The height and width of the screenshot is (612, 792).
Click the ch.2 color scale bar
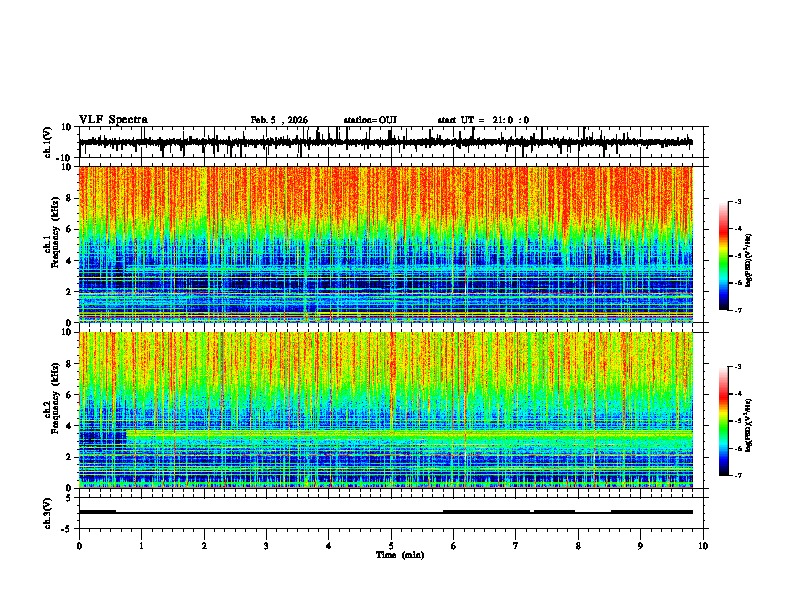coord(723,421)
